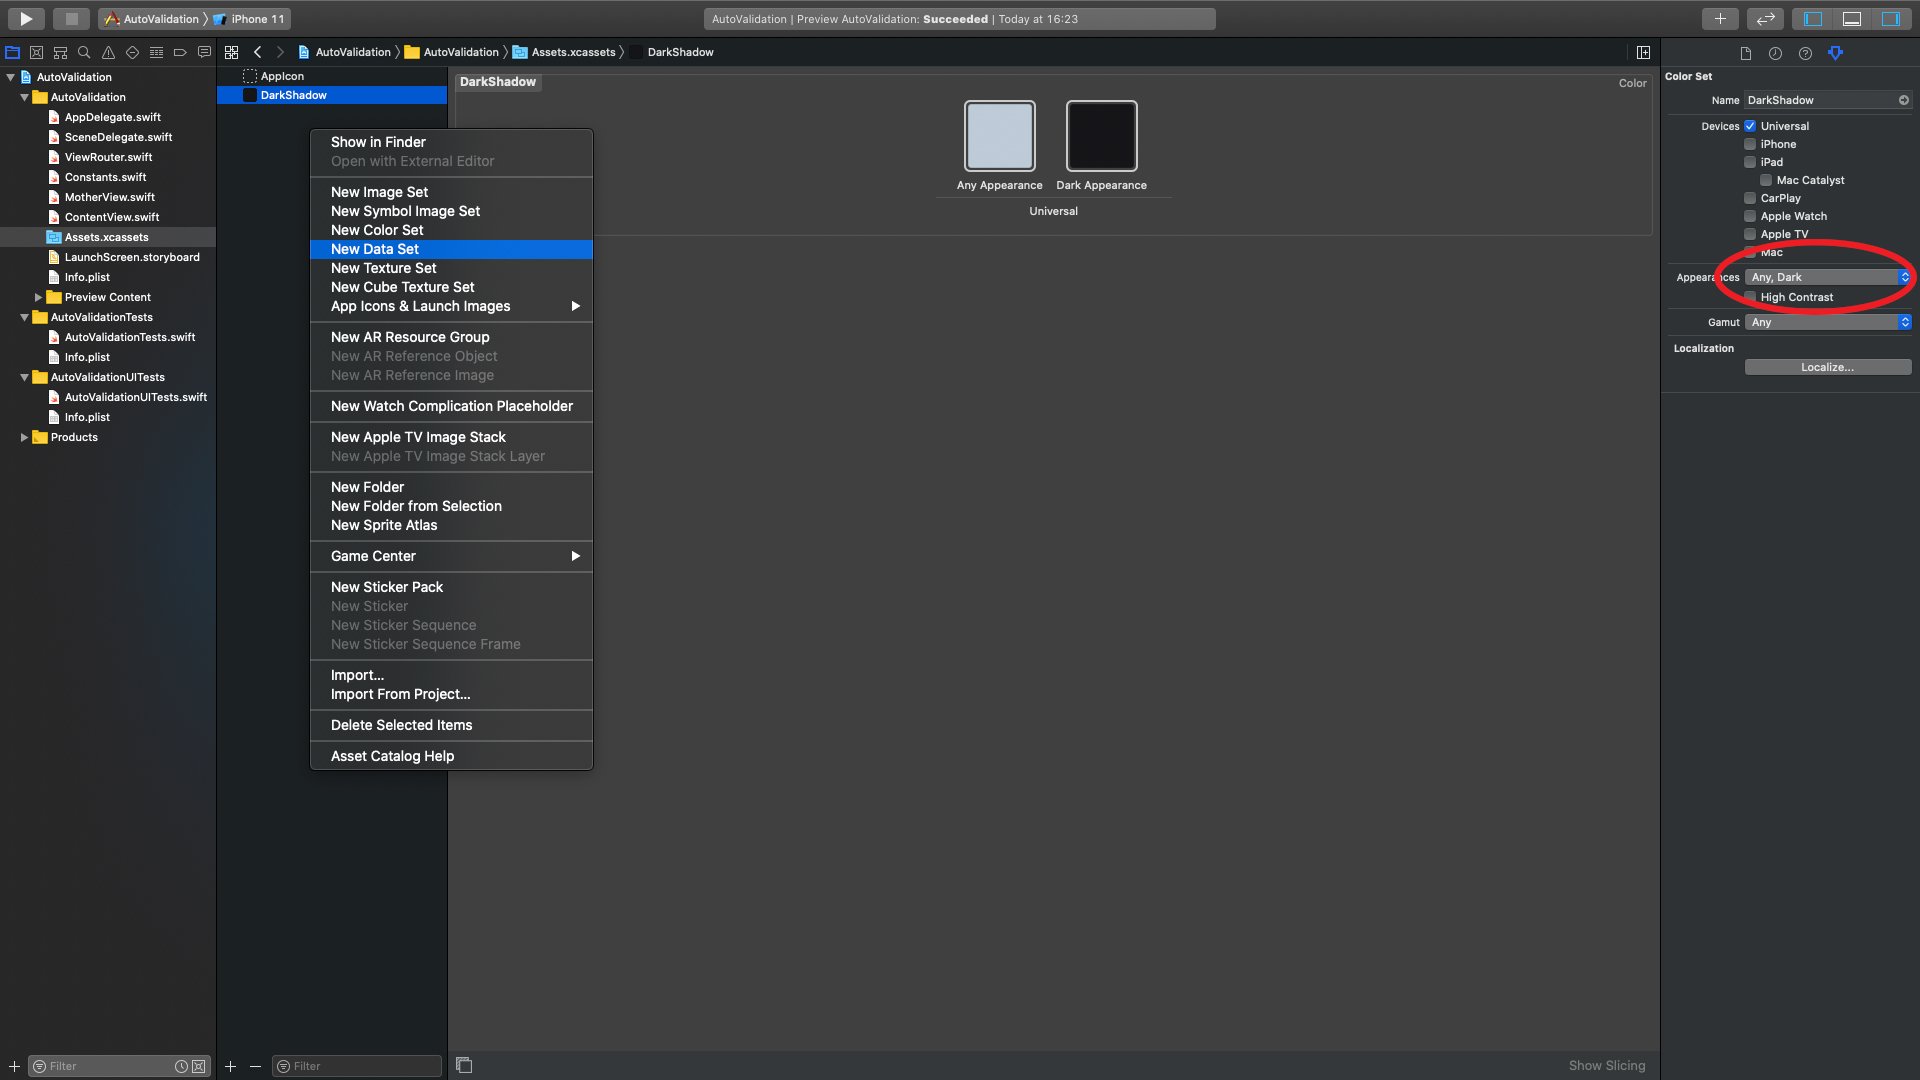This screenshot has width=1920, height=1080.
Task: Open the code review arrows icon
Action: tap(1766, 18)
